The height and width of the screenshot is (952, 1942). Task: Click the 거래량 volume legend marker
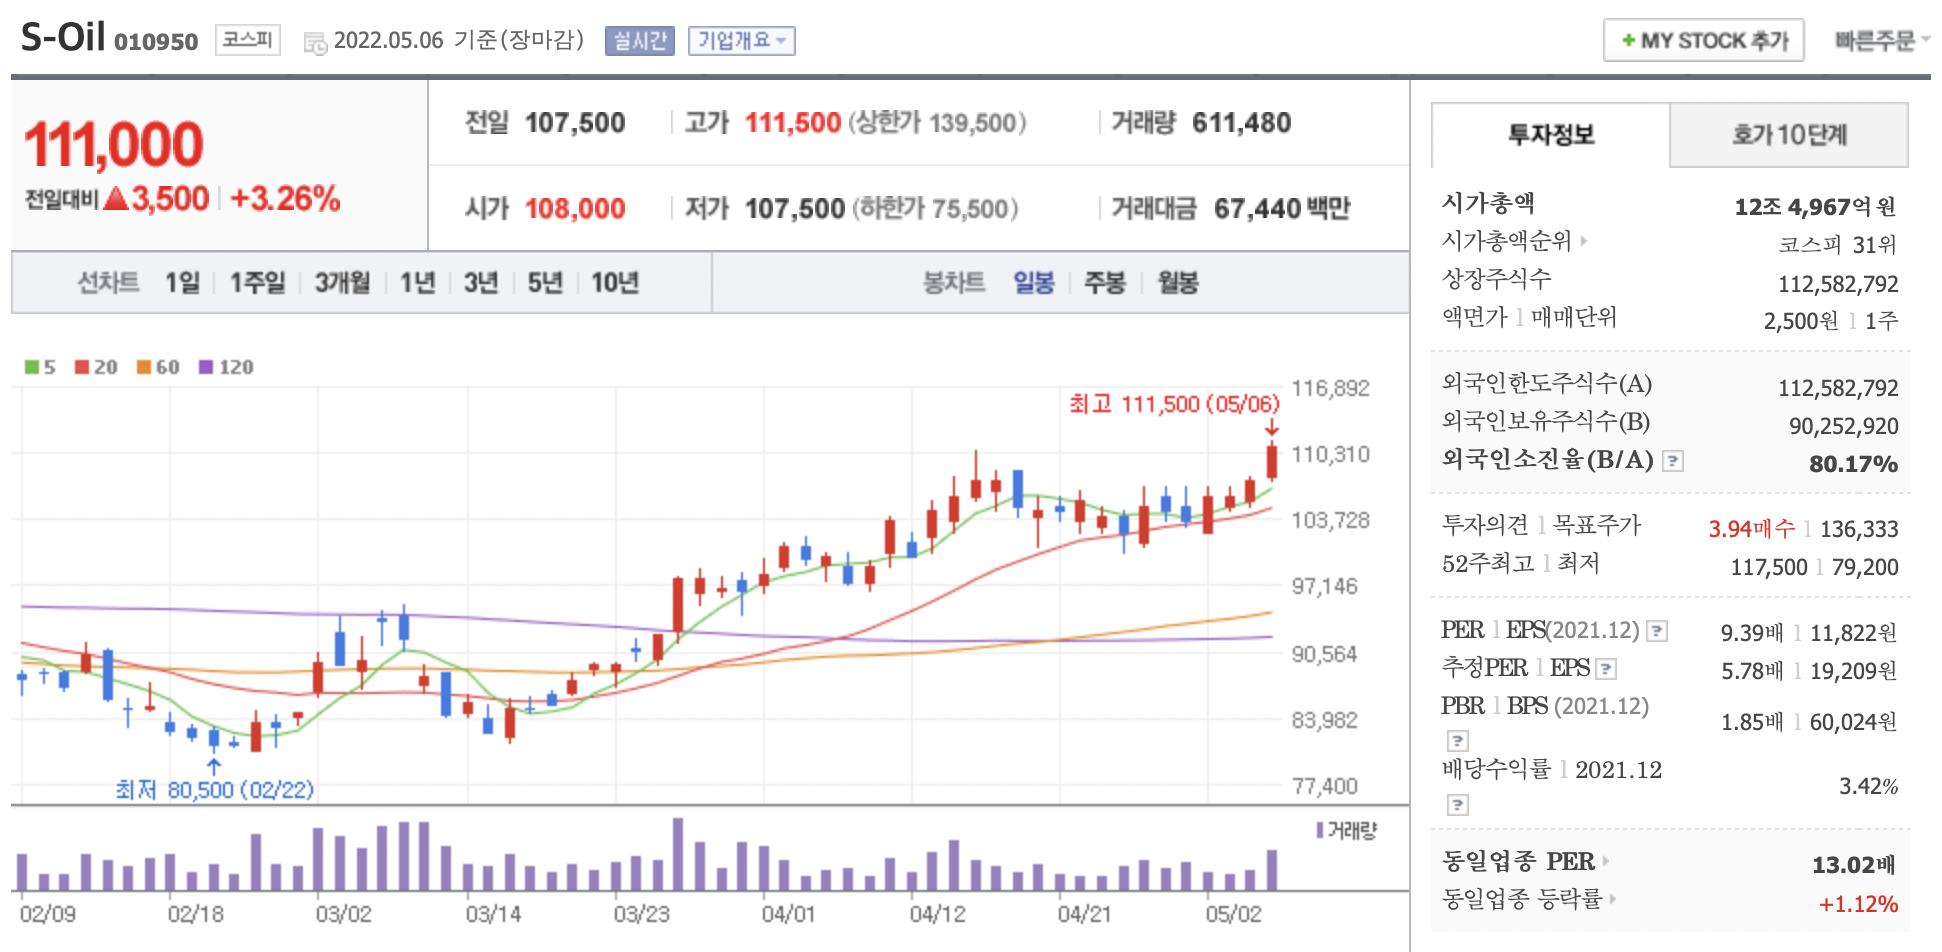coord(1346,831)
